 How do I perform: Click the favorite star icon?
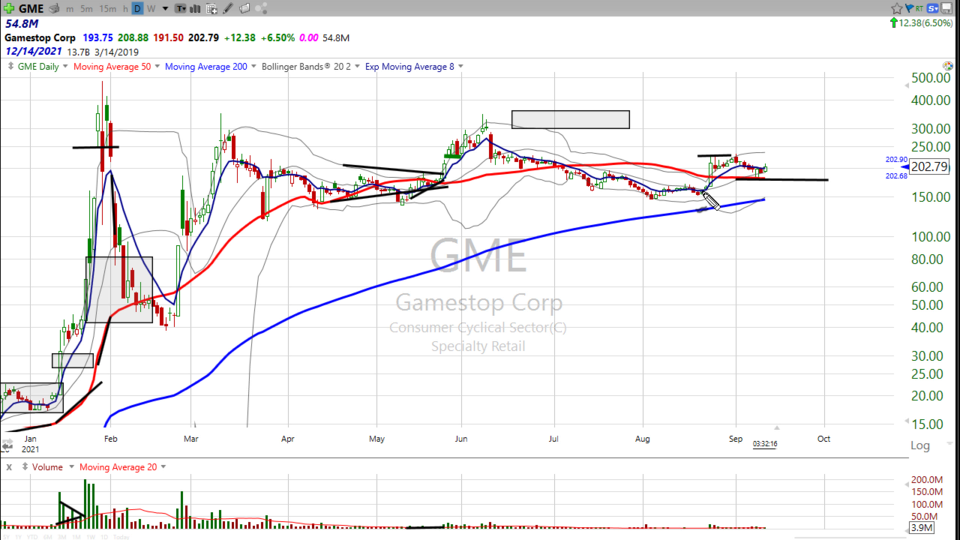(897, 8)
